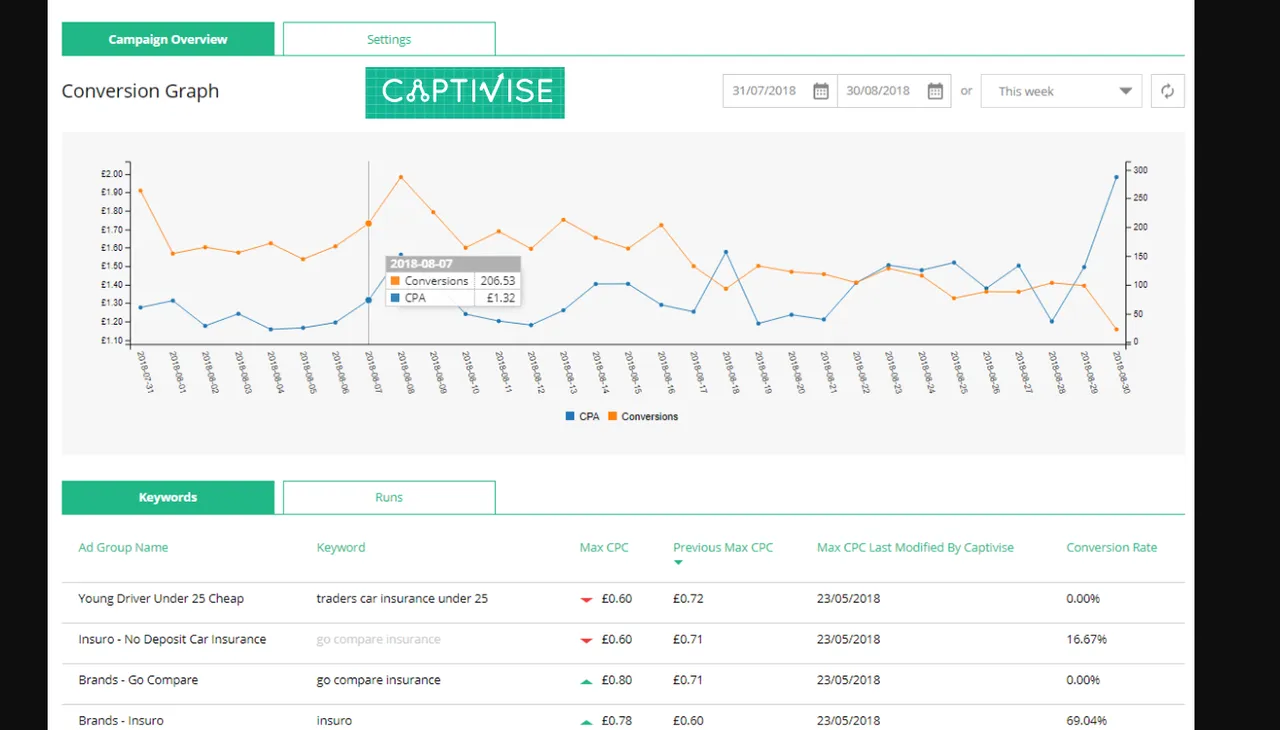Click the 206.53 Conversions tooltip value
1280x730 pixels.
498,281
